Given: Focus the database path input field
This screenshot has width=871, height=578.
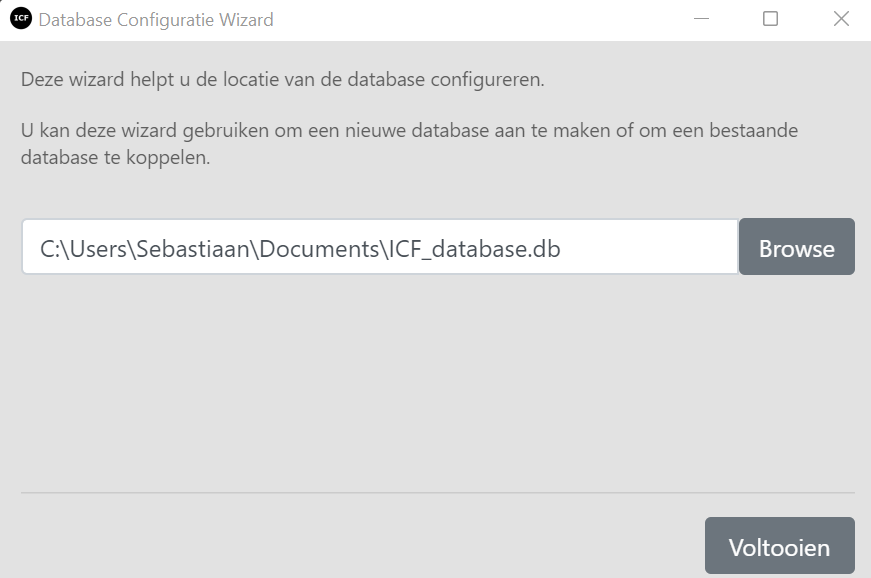Looking at the screenshot, I should point(380,247).
